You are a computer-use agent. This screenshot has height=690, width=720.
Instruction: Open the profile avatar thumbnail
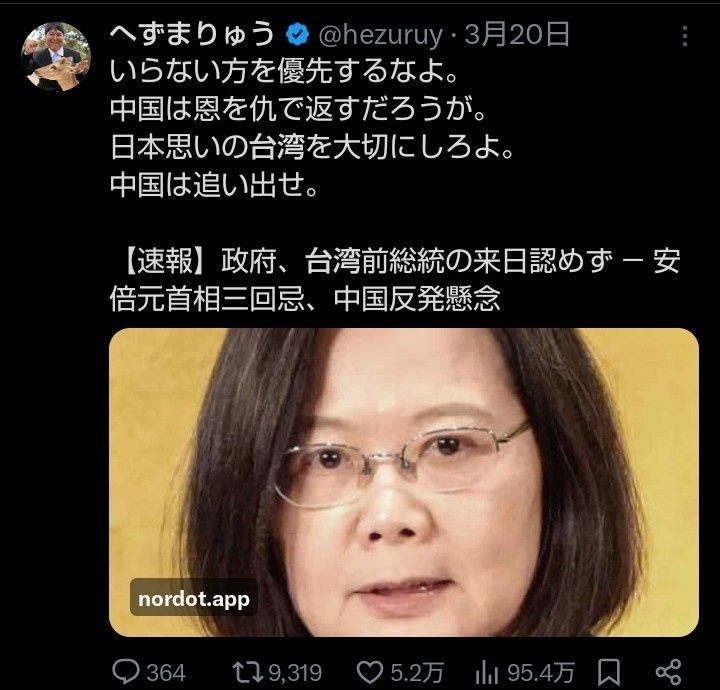tap(56, 57)
